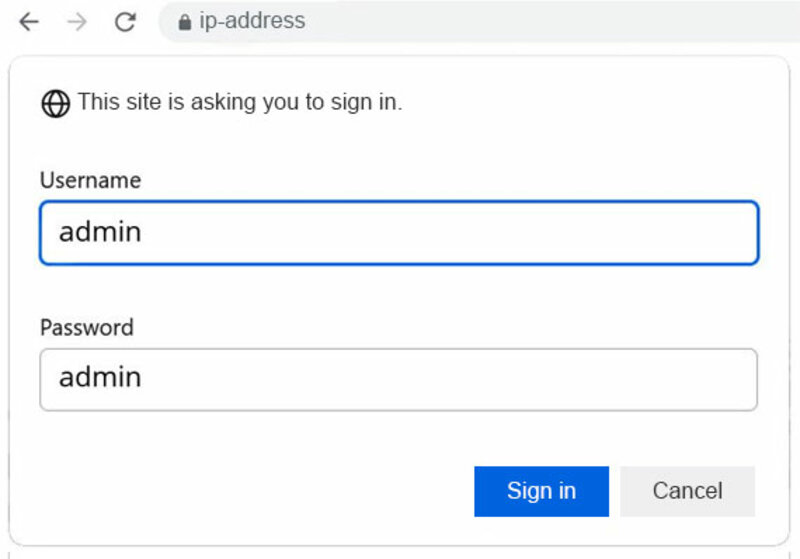Click the globe icon in sign-in dialog
The width and height of the screenshot is (800, 559).
pyautogui.click(x=55, y=103)
